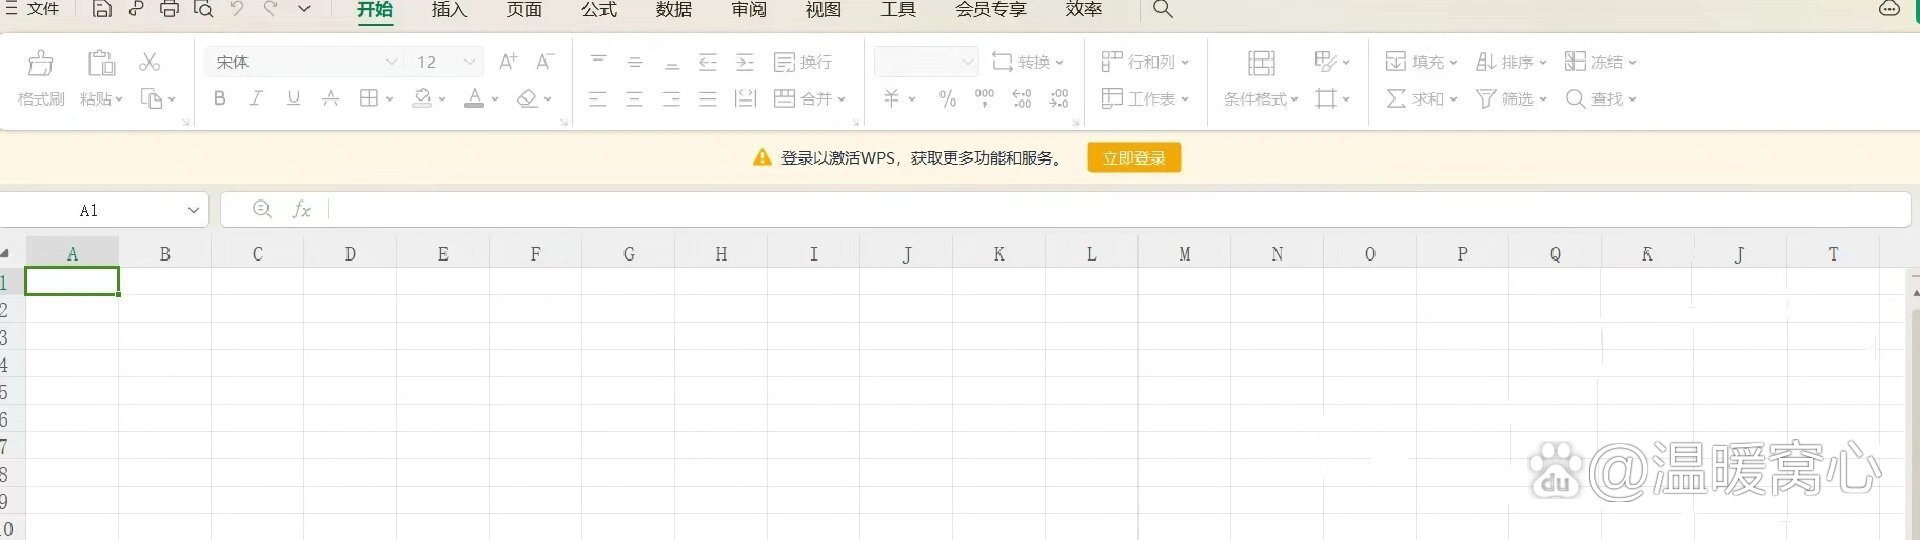Click the Sum (求和) button
Screen dimensions: 1920x540
[1421, 99]
